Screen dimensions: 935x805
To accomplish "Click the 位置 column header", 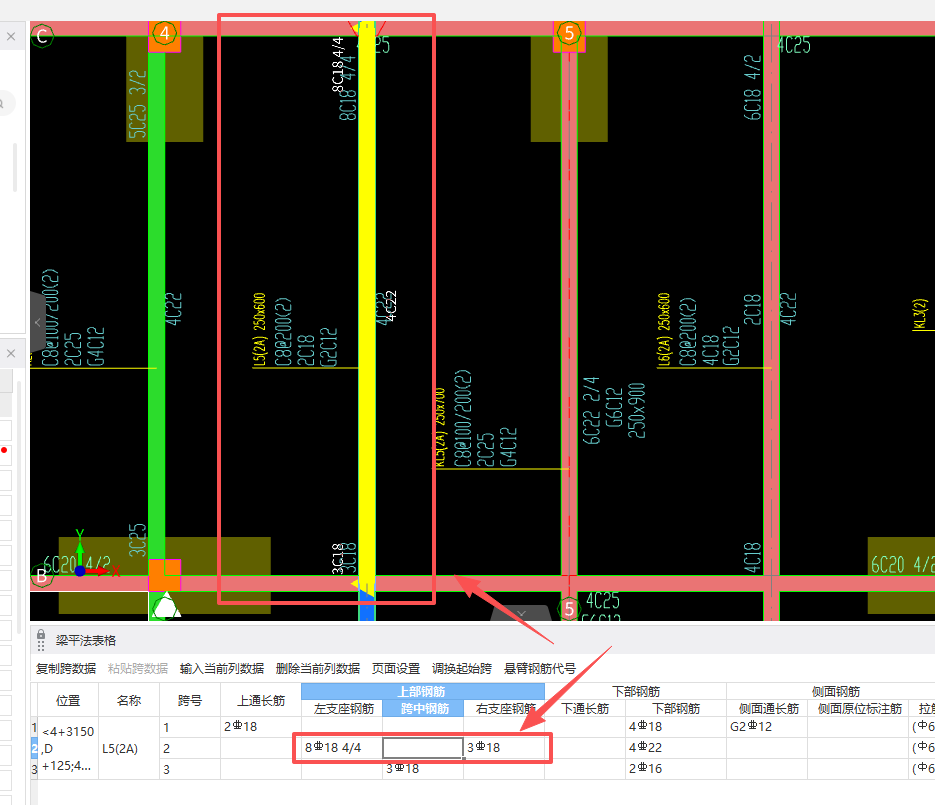I will coord(68,701).
